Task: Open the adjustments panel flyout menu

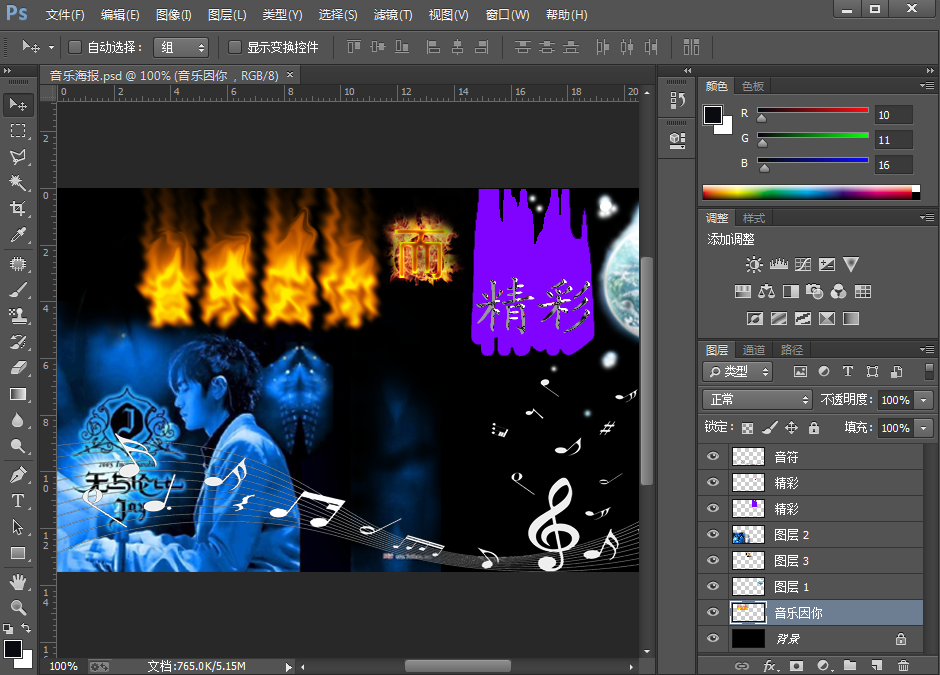Action: point(927,218)
